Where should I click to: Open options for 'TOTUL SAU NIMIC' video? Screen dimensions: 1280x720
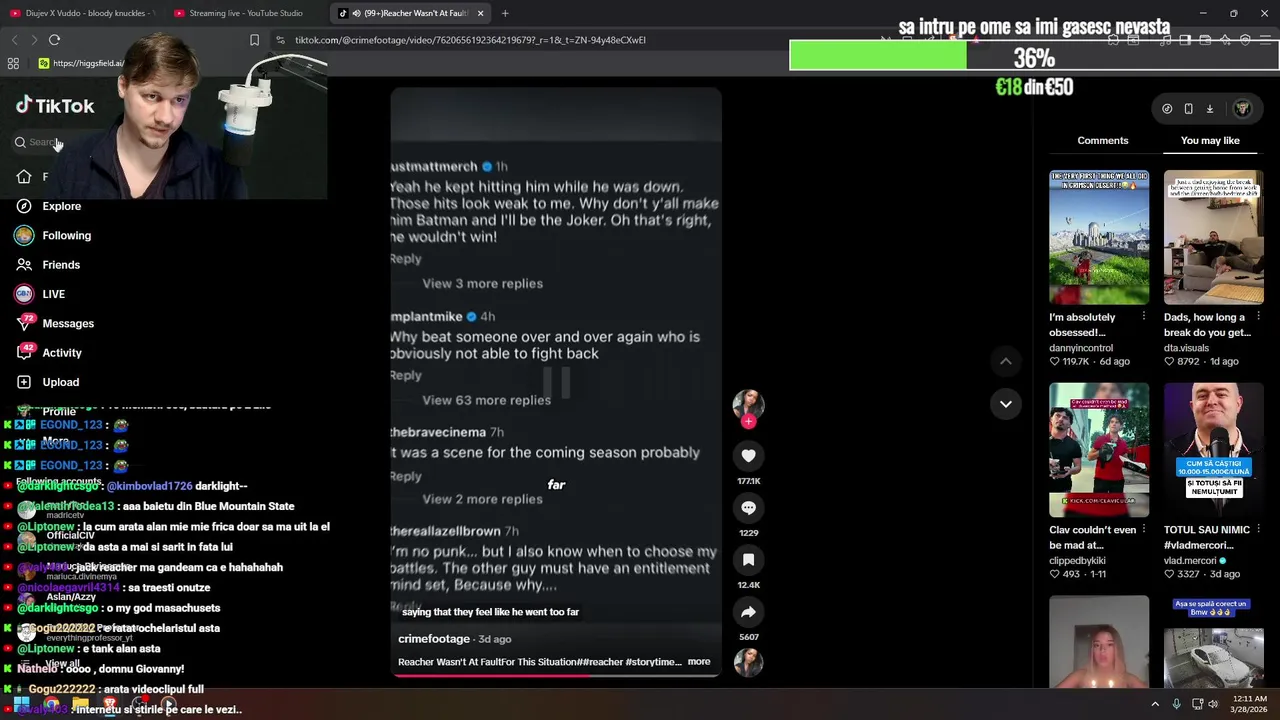(x=1258, y=530)
